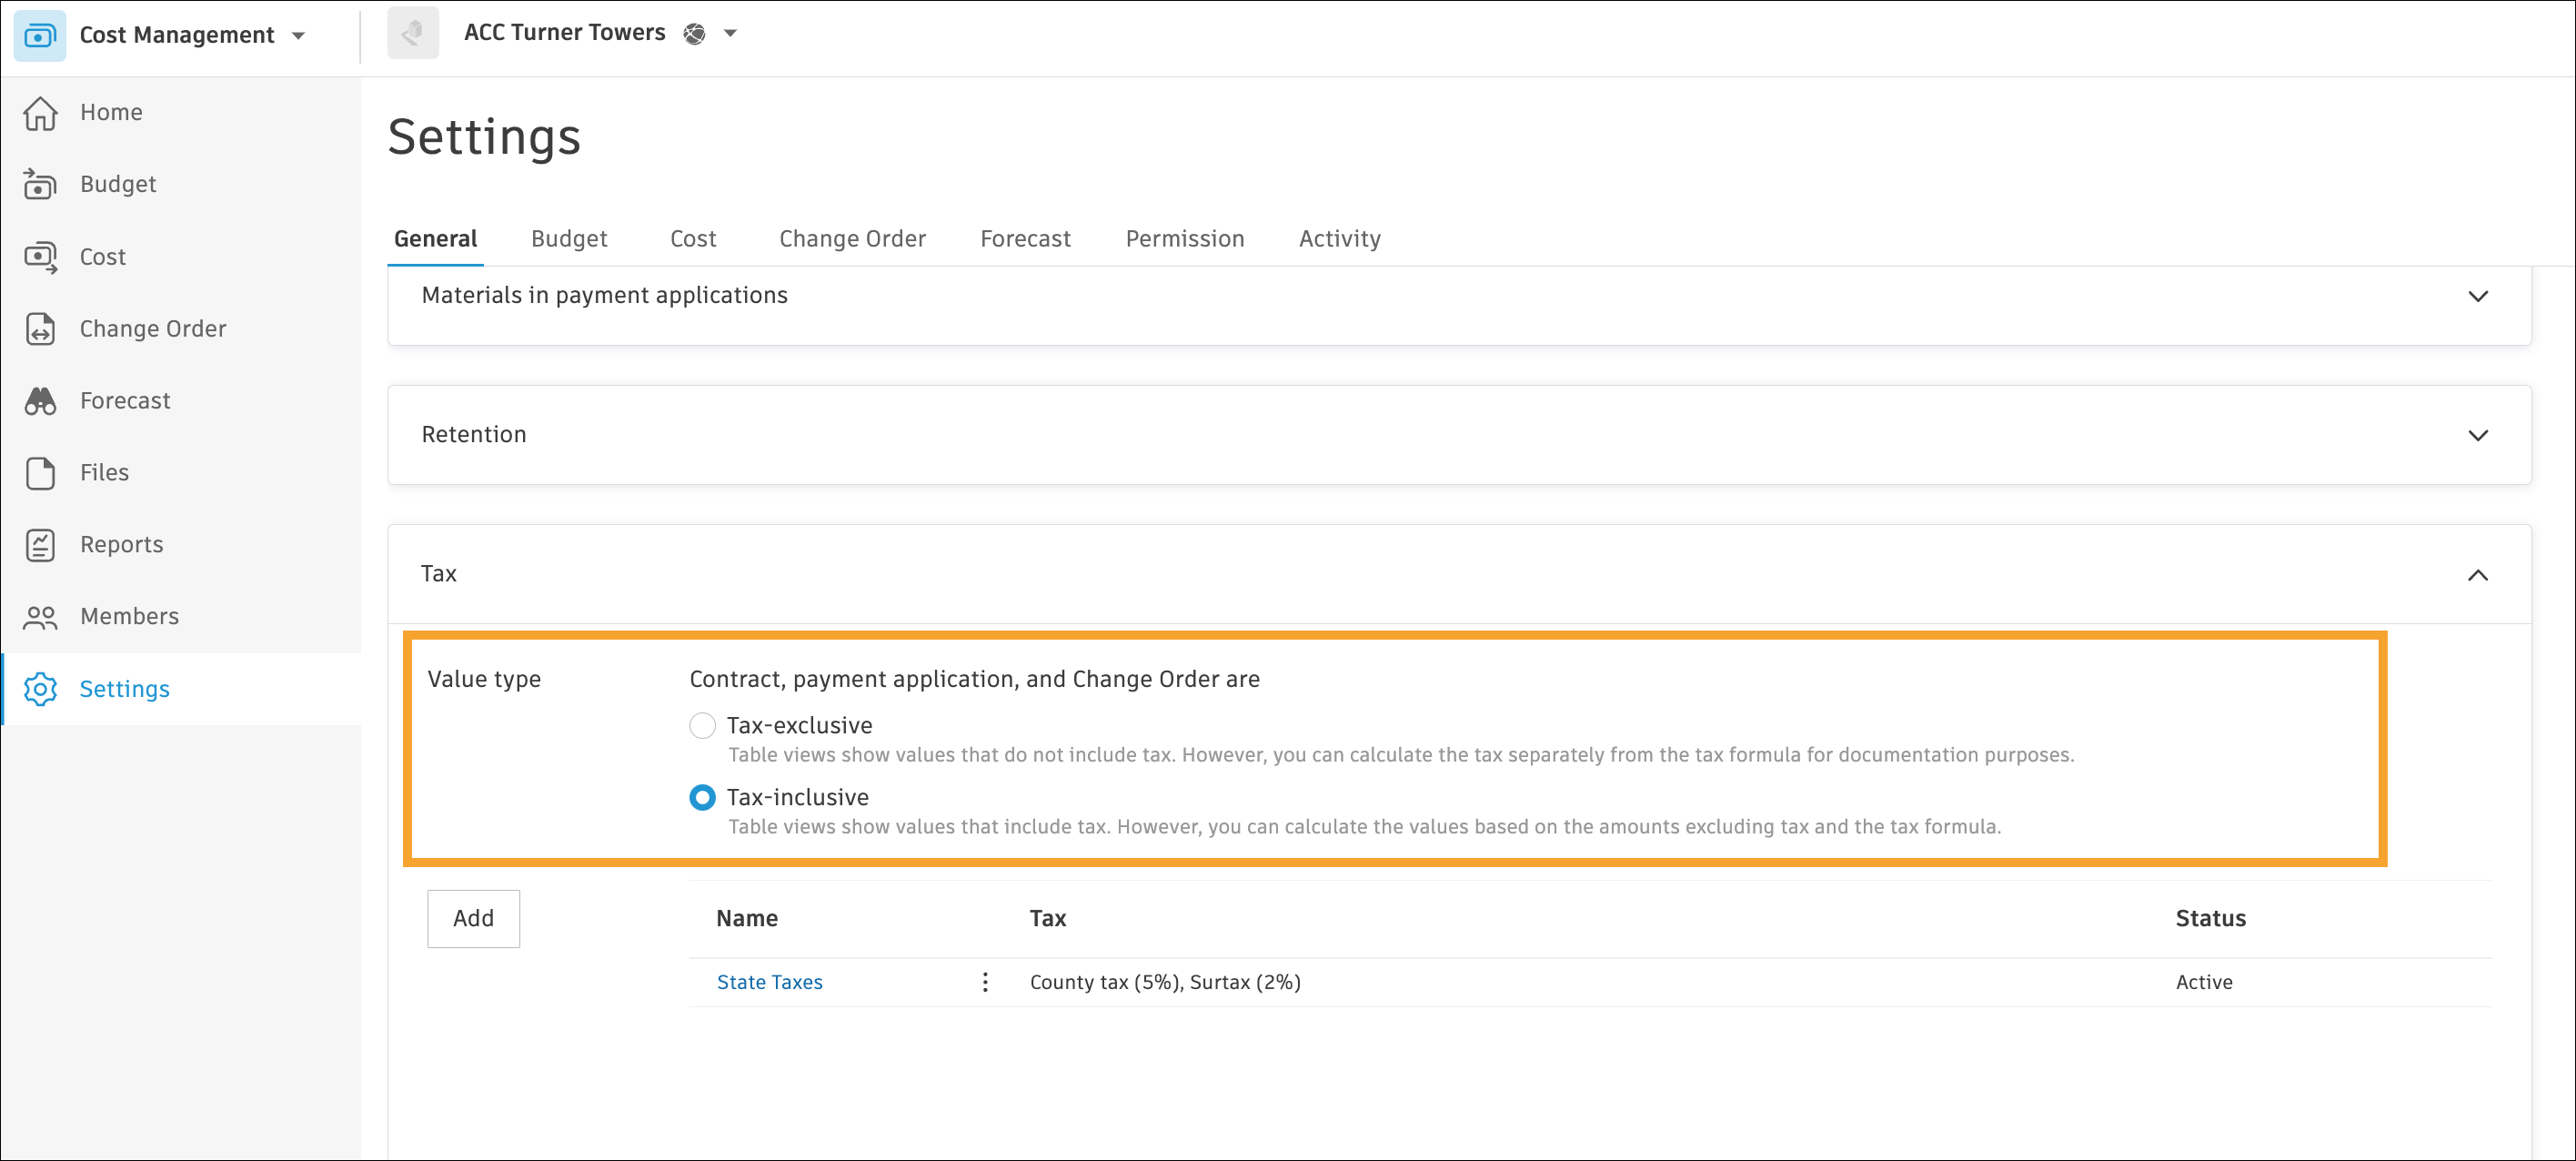Image resolution: width=2576 pixels, height=1161 pixels.
Task: Open Members people icon
Action: click(x=40, y=617)
